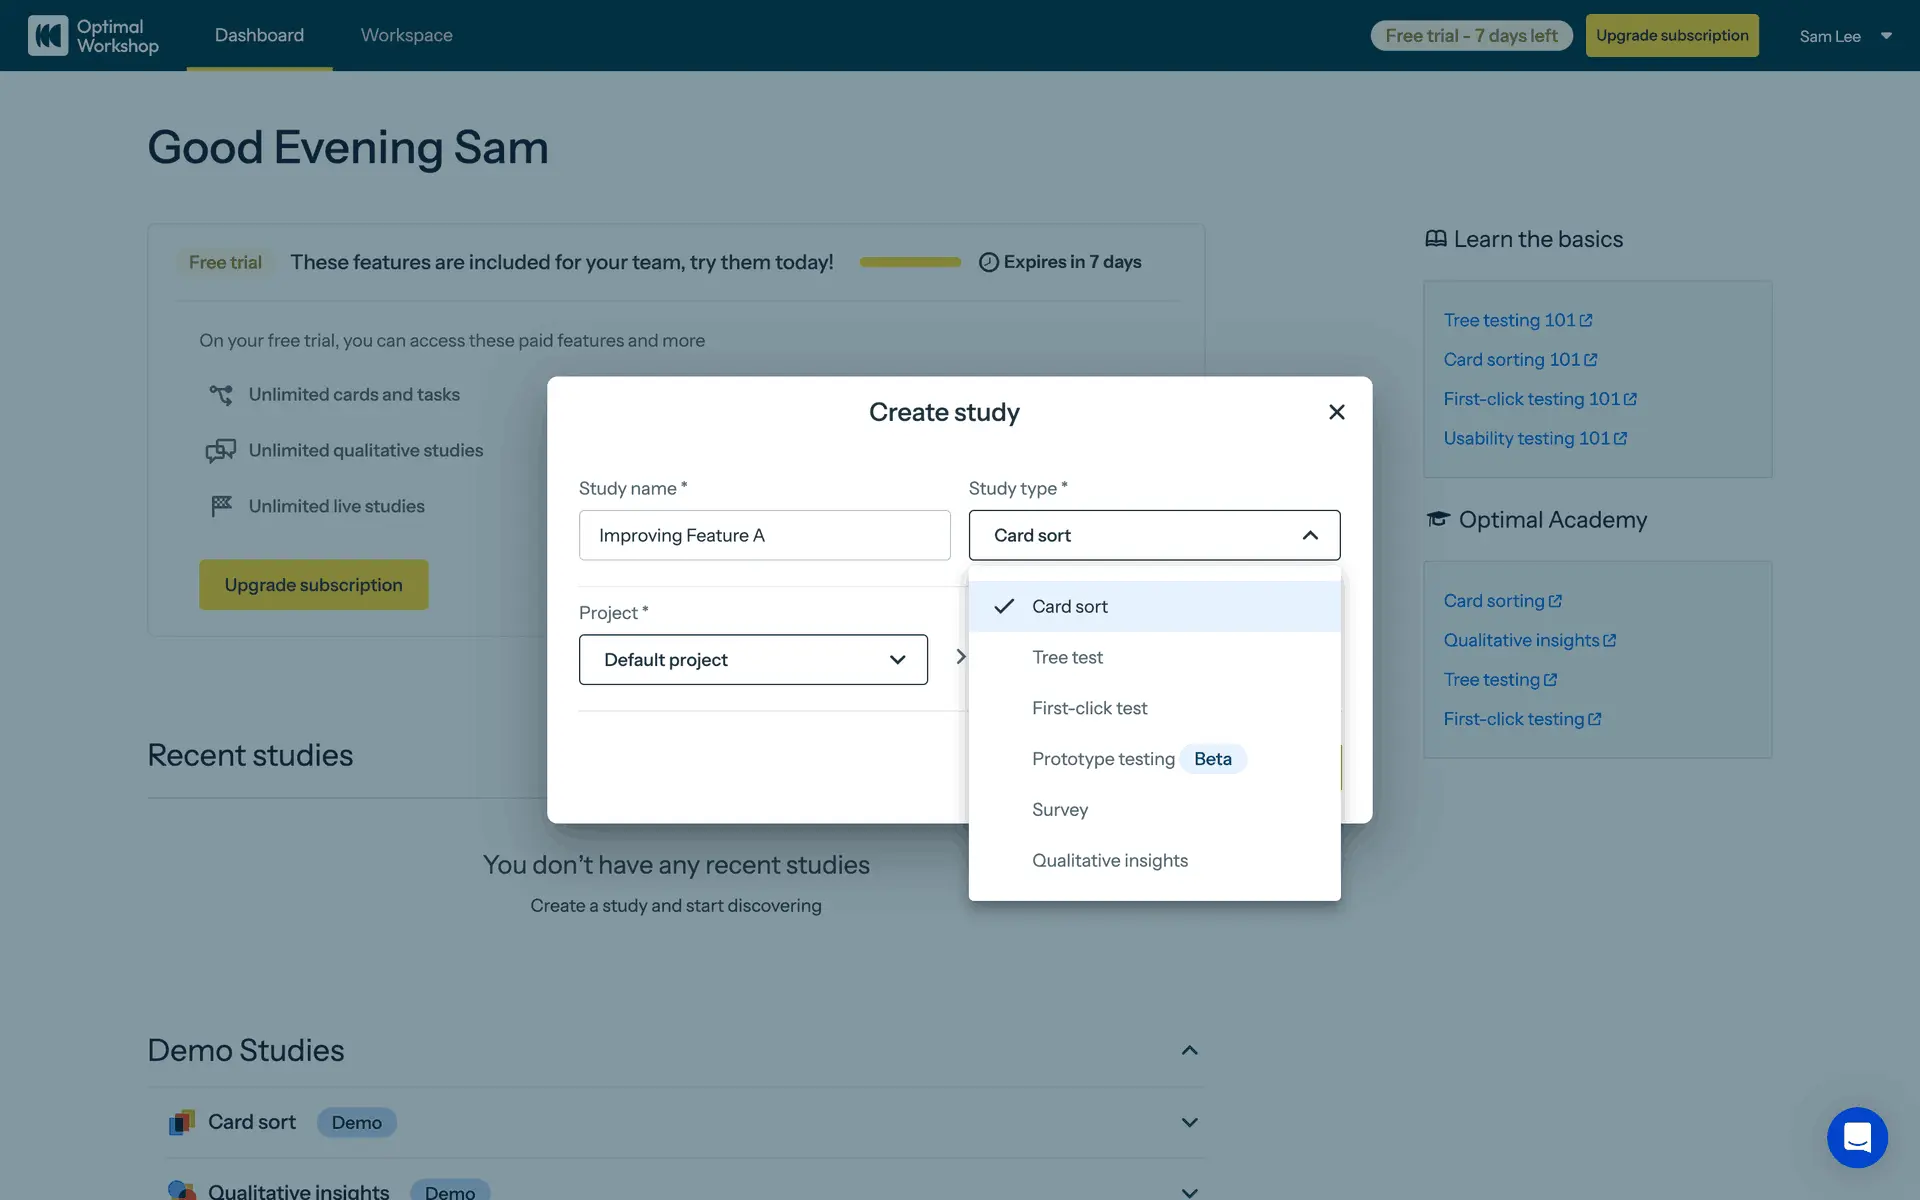The image size is (1920, 1200).
Task: Click the Learn the basics book icon
Action: tap(1436, 239)
